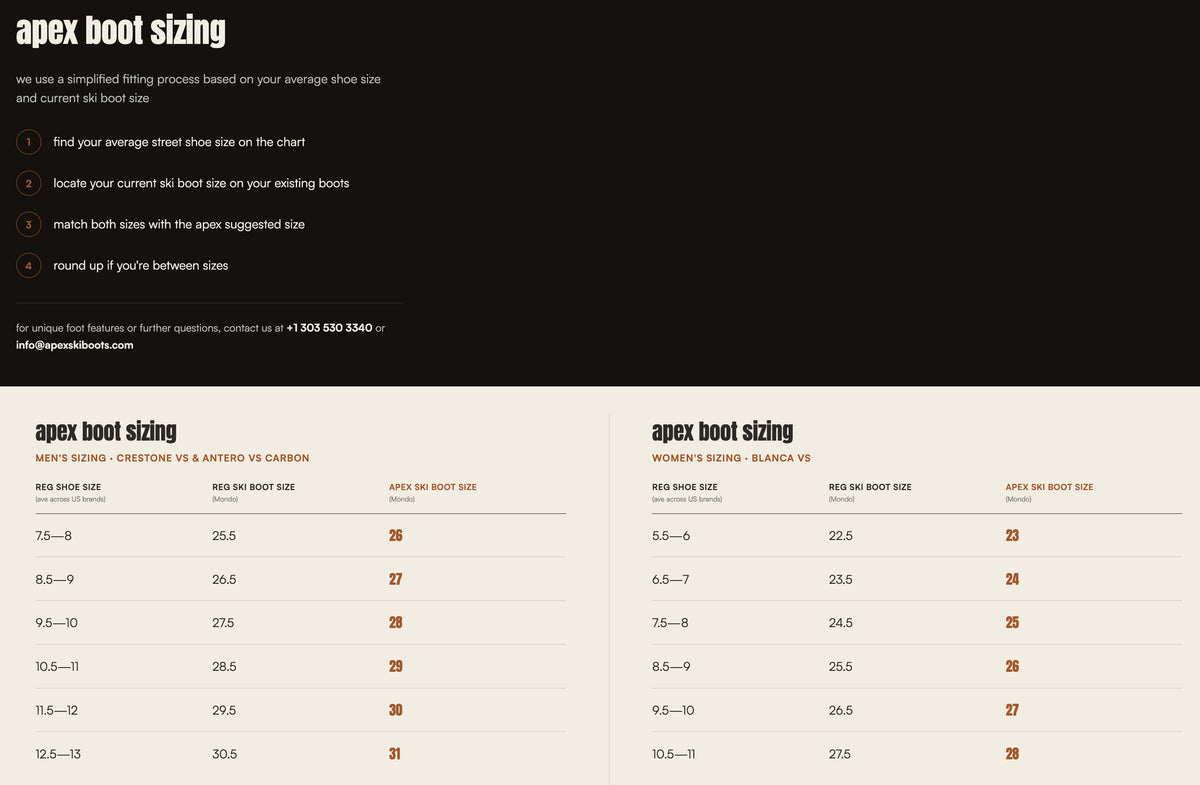The height and width of the screenshot is (785, 1200).
Task: Click the step 2 circle icon
Action: pyautogui.click(x=29, y=183)
